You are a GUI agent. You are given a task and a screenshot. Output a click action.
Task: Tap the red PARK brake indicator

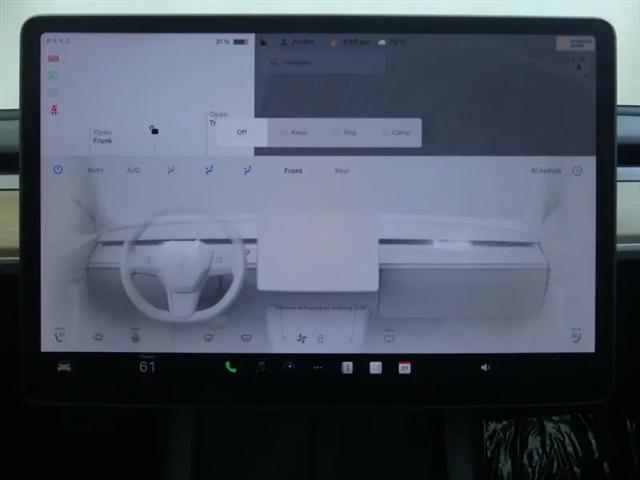tap(53, 59)
